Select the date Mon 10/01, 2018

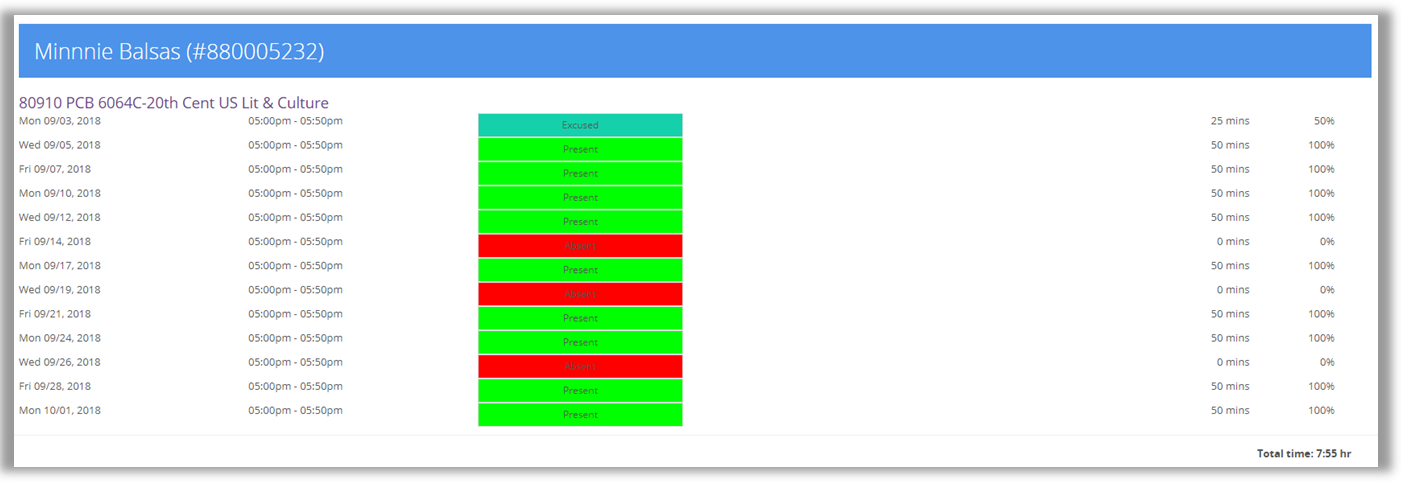tap(60, 410)
